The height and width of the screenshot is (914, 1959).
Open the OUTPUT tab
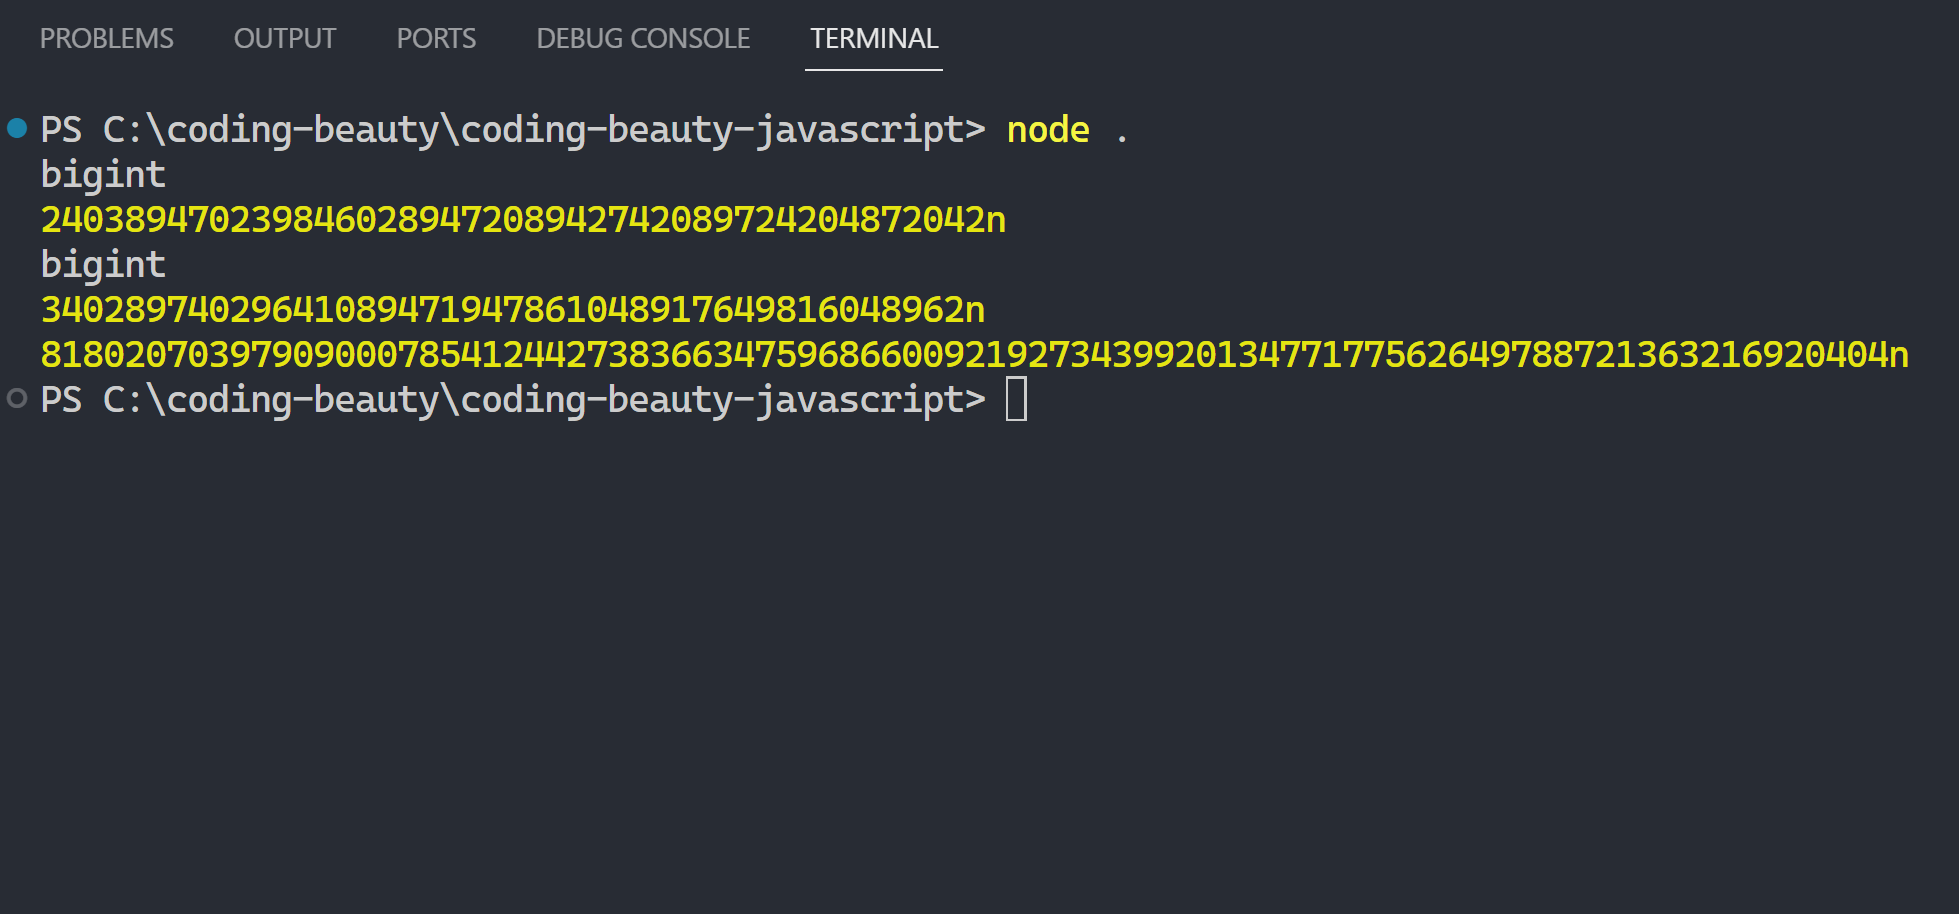point(285,39)
